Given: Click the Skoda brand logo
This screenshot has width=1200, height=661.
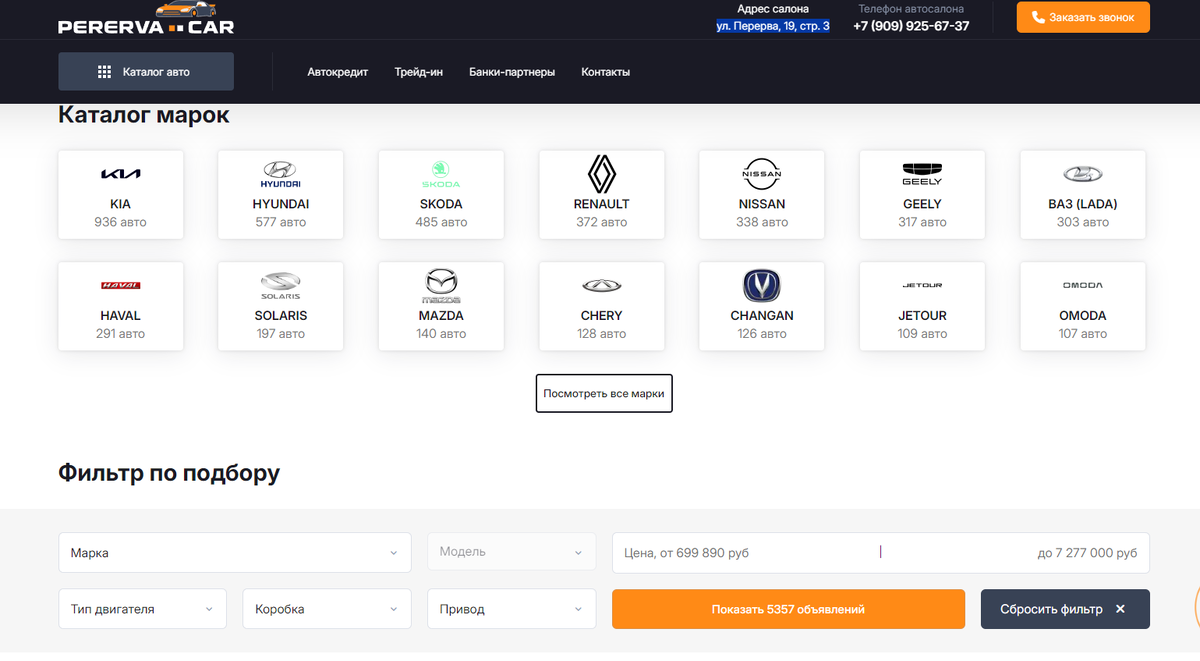Looking at the screenshot, I should pyautogui.click(x=441, y=175).
